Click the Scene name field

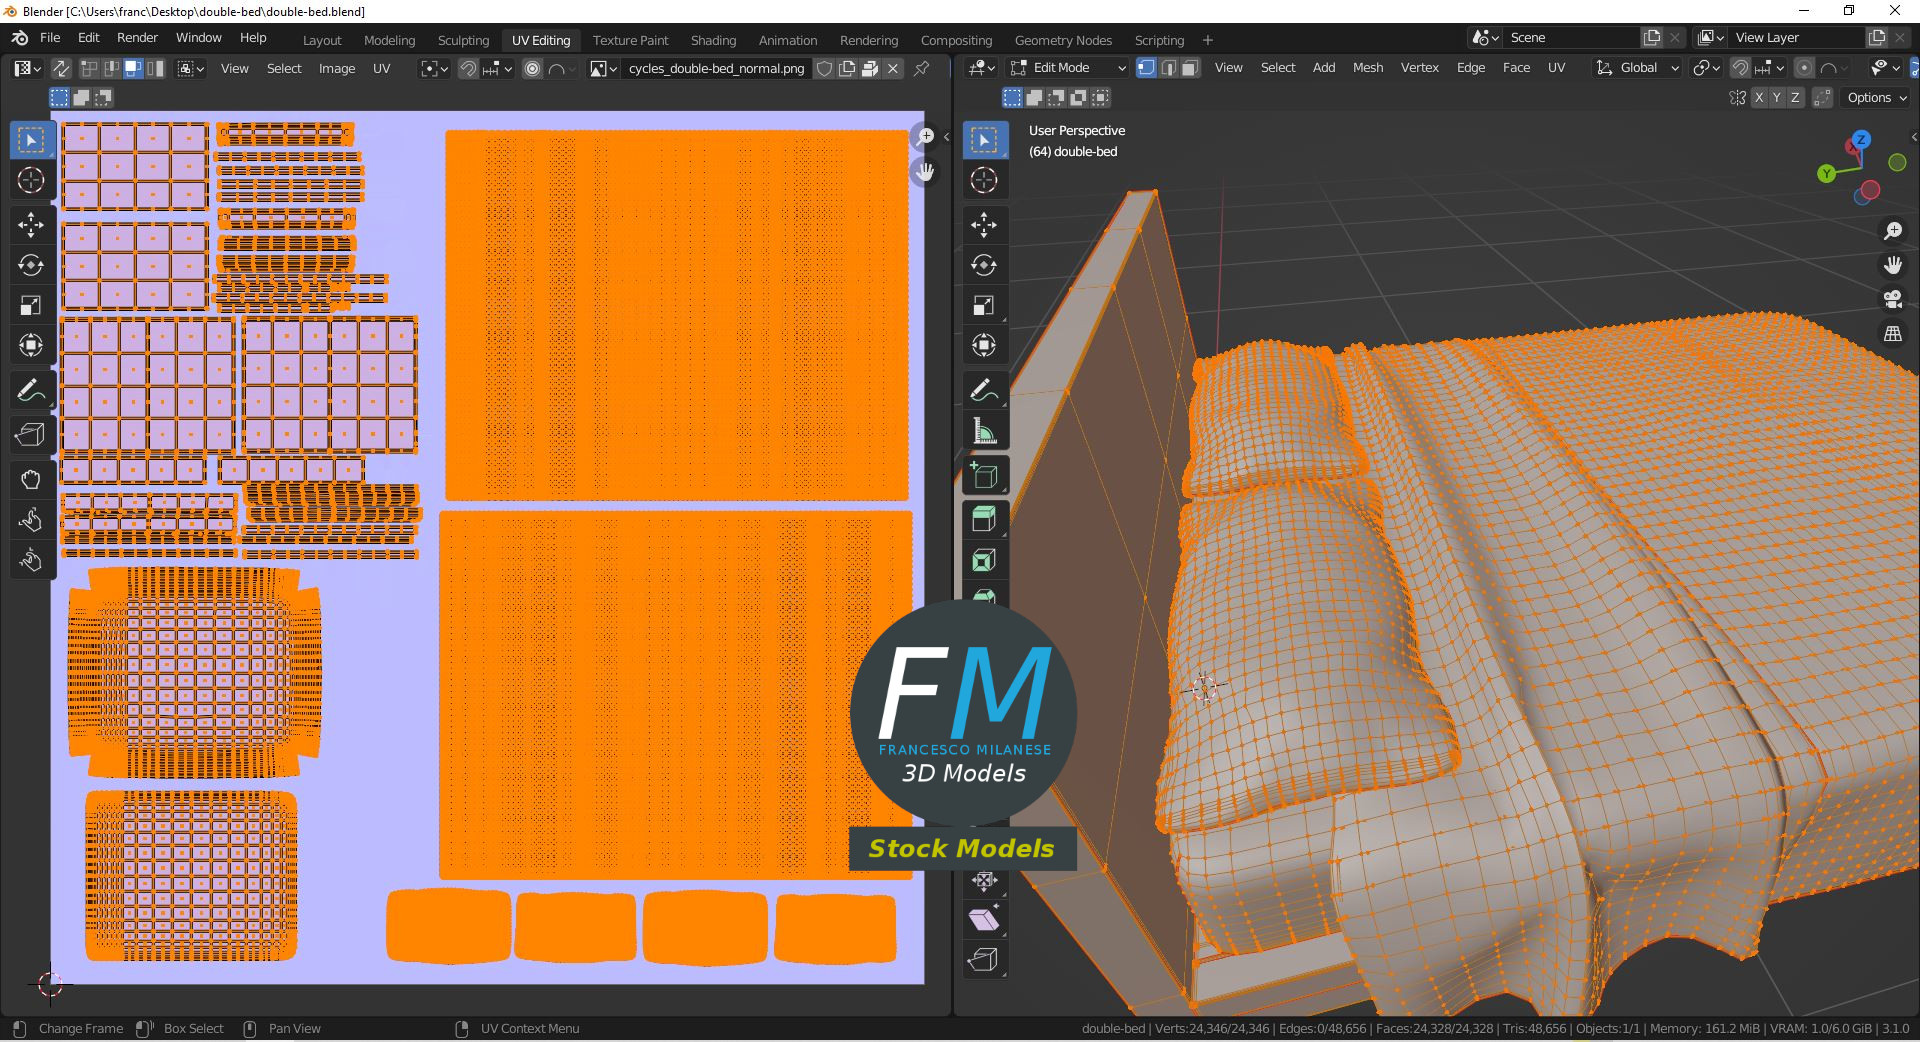tap(1572, 37)
